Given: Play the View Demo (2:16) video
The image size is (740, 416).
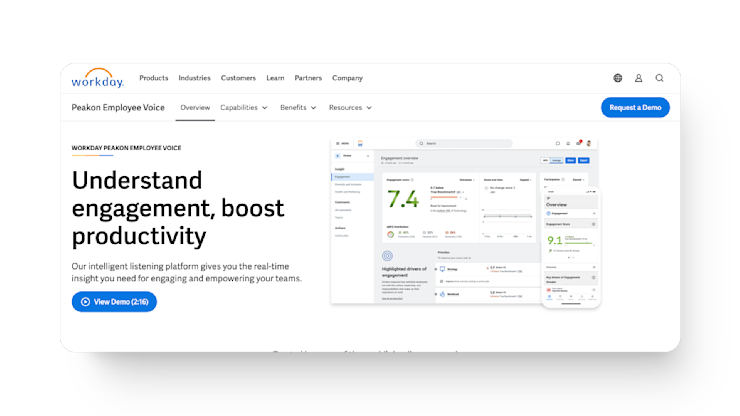Looking at the screenshot, I should coord(114,302).
